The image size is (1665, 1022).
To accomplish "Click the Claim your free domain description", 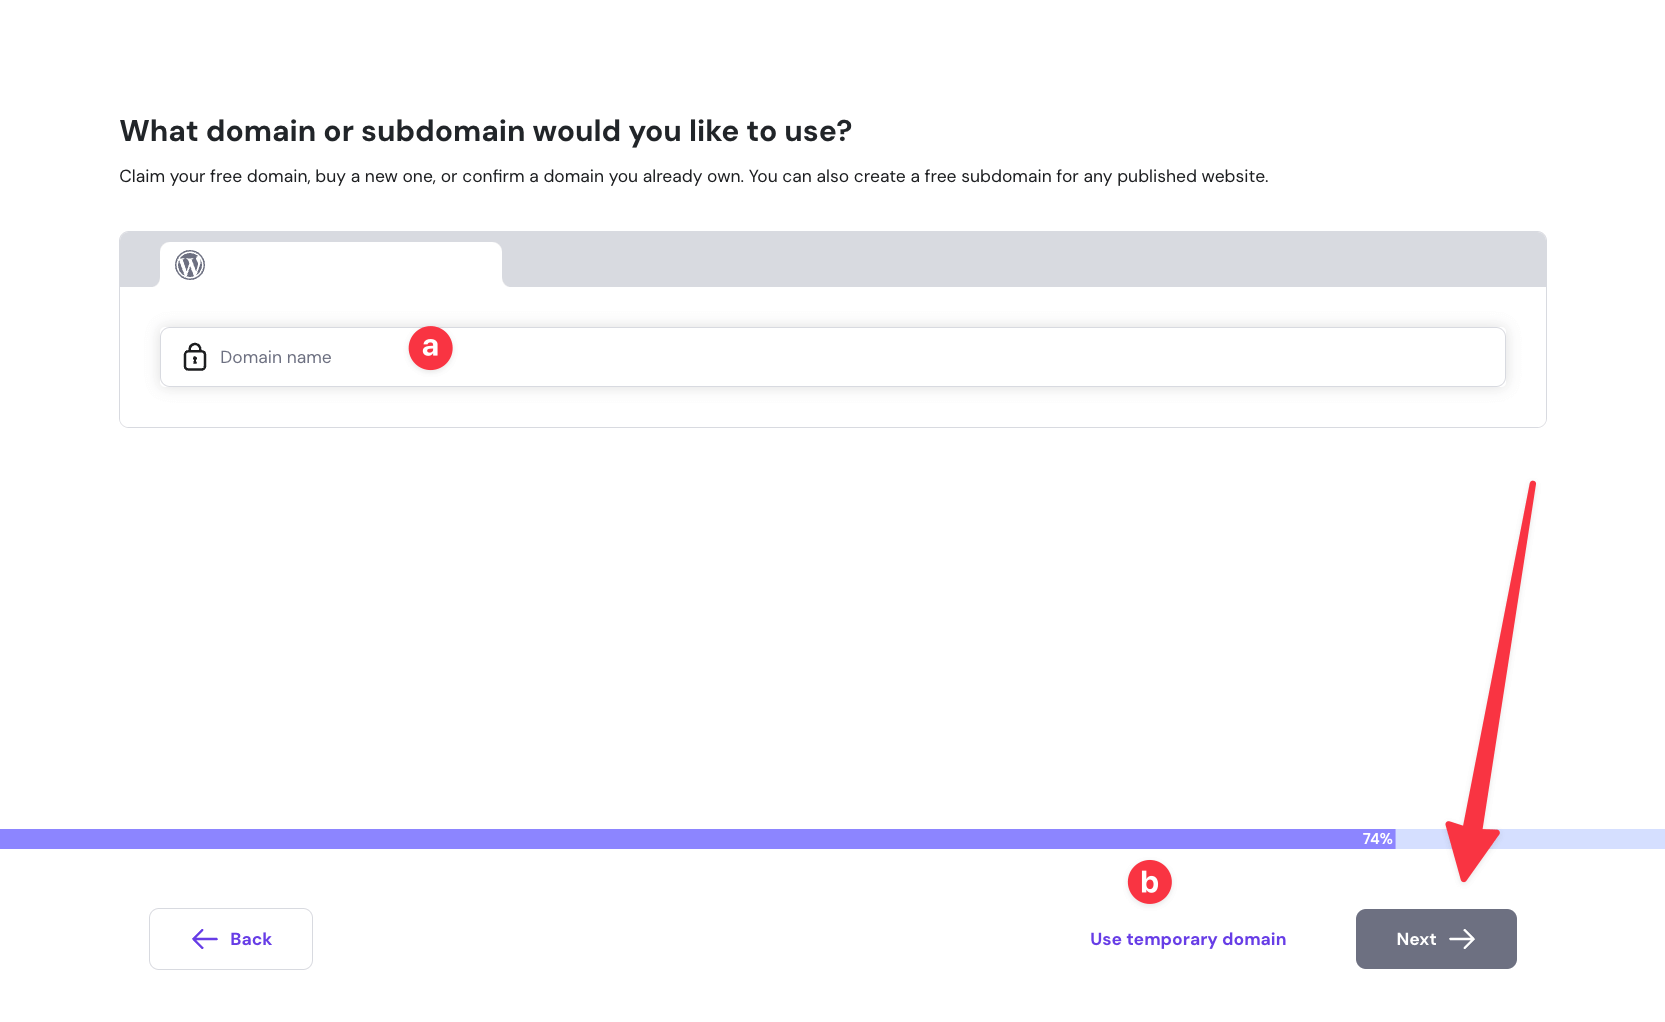I will pos(693,176).
